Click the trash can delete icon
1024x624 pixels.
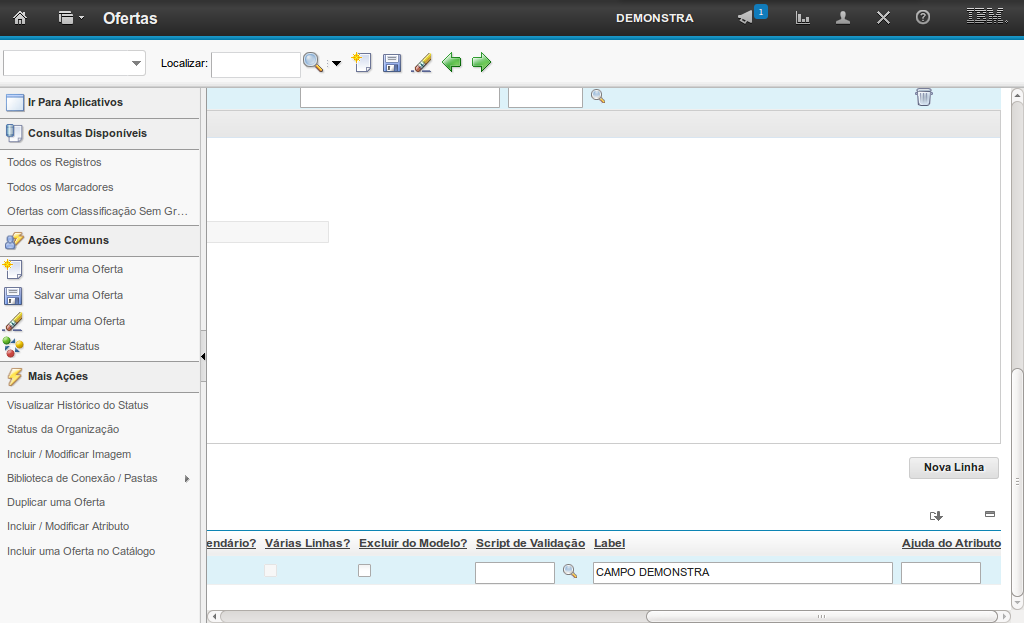coord(924,97)
